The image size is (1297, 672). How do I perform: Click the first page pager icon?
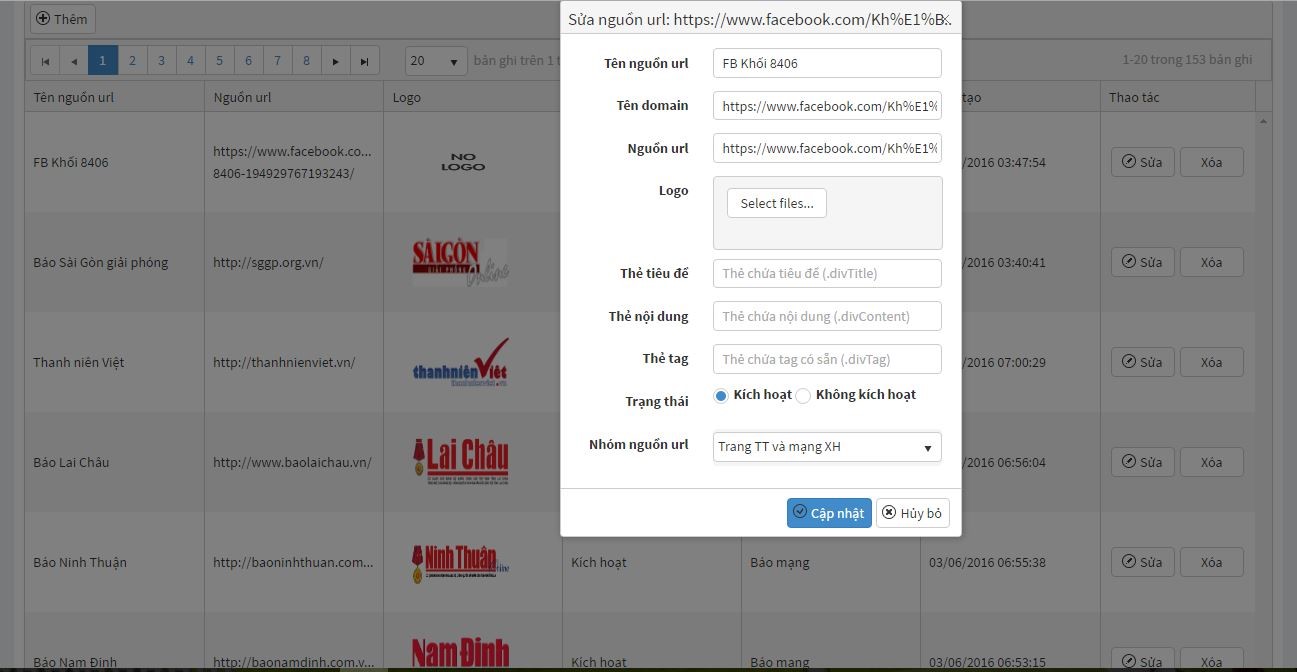45,61
